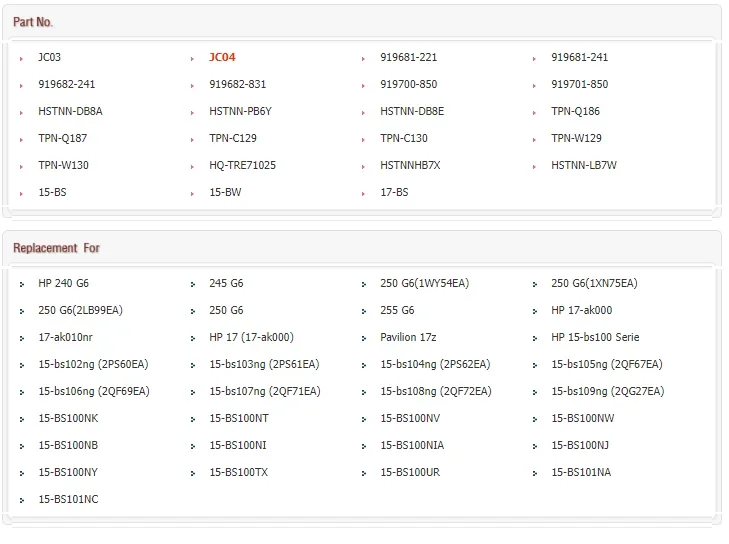
Task: Pick model 15-bs105ng (2QF67EA)
Action: 607,364
